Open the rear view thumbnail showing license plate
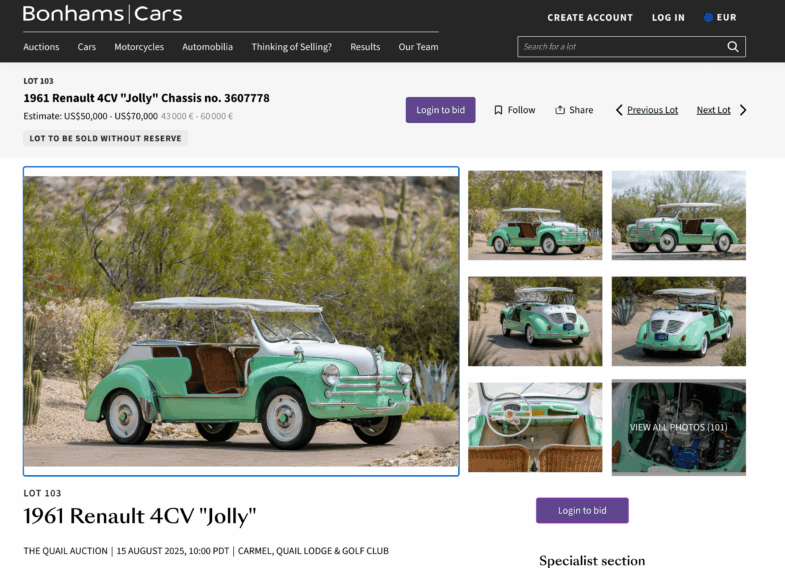The width and height of the screenshot is (785, 568). coord(679,321)
